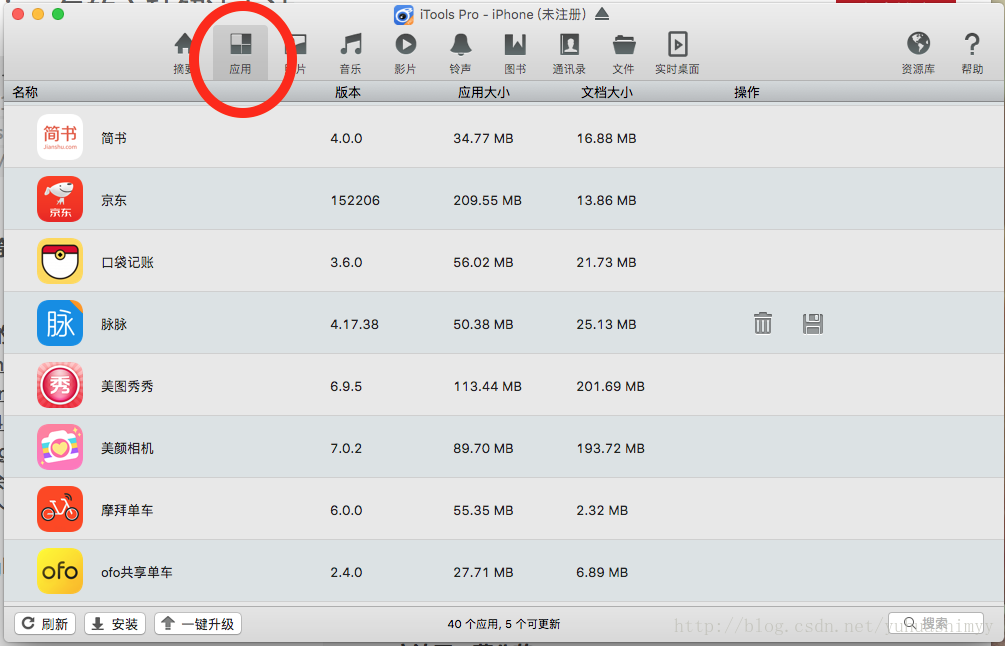Viewport: 1005px width, 646px height.
Task: Click the version value "4.17.38"
Action: point(354,324)
